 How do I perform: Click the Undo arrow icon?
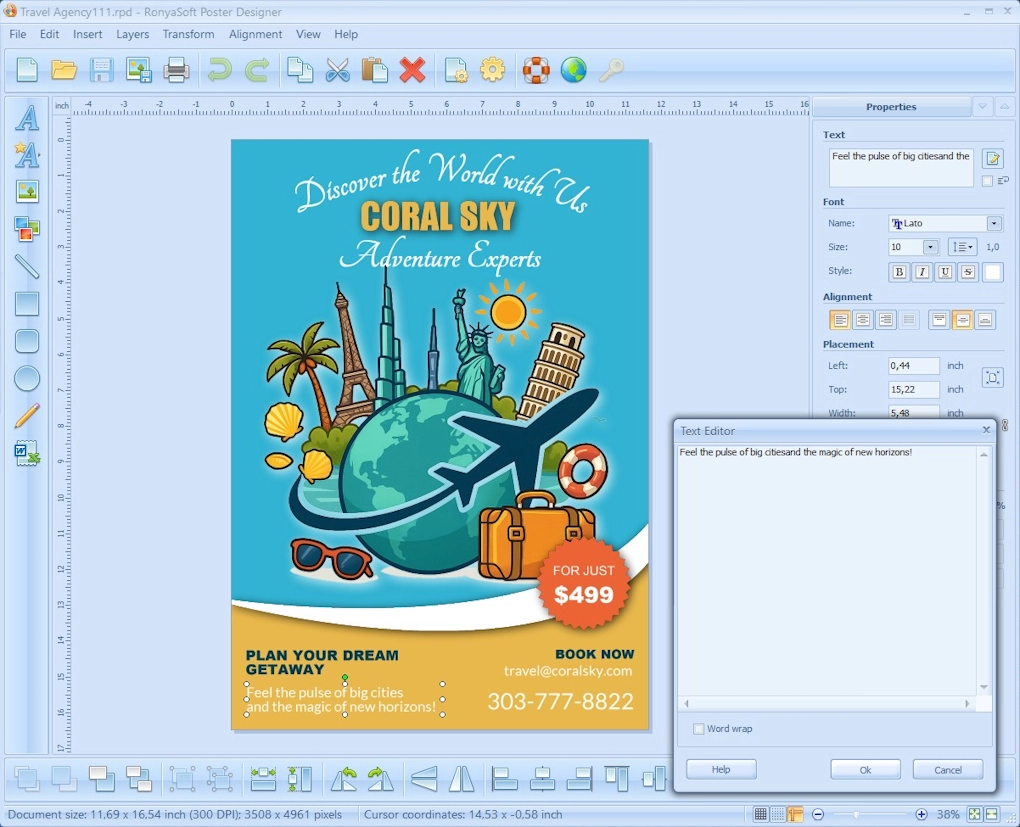(x=219, y=70)
